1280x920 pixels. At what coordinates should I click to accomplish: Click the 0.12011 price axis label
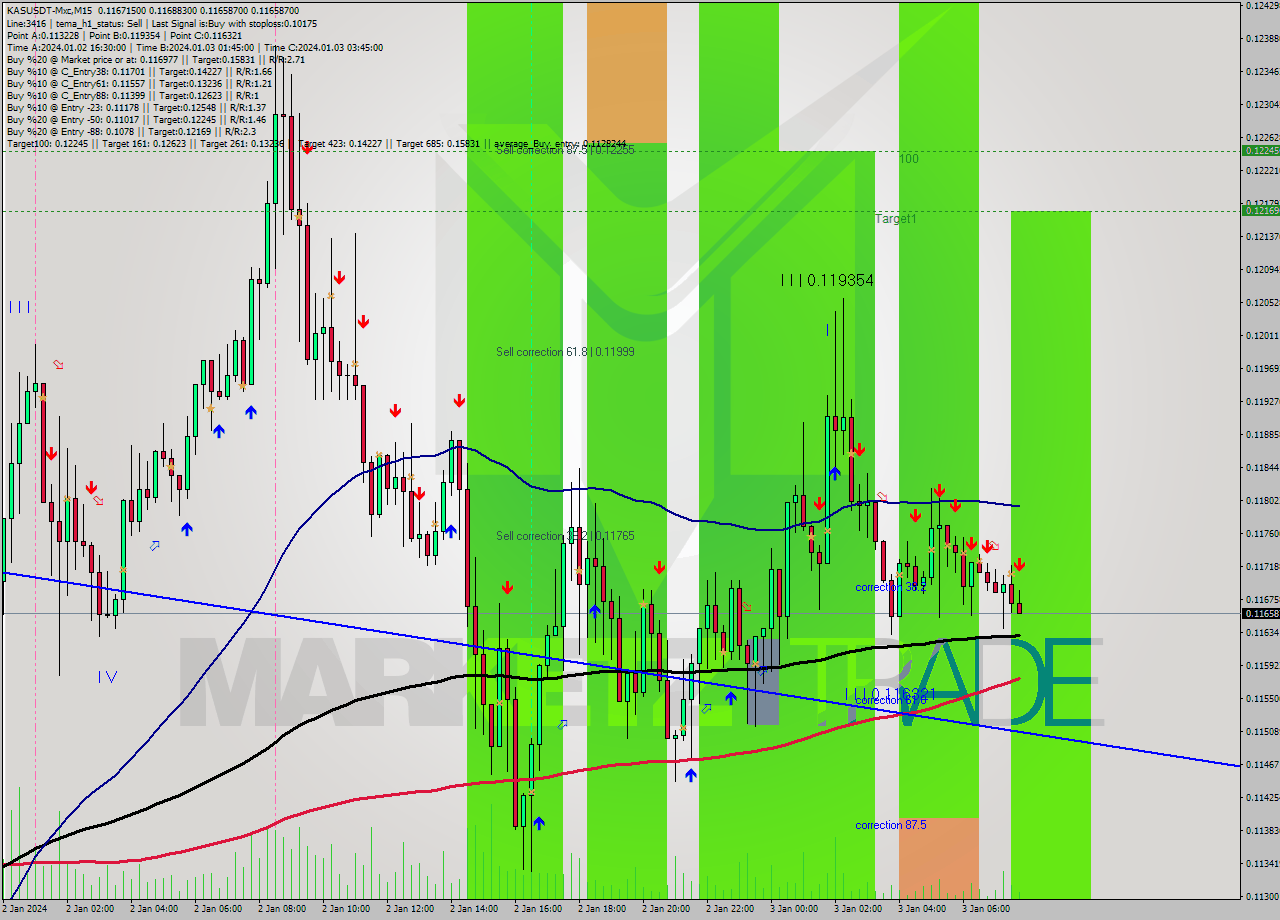click(1262, 335)
